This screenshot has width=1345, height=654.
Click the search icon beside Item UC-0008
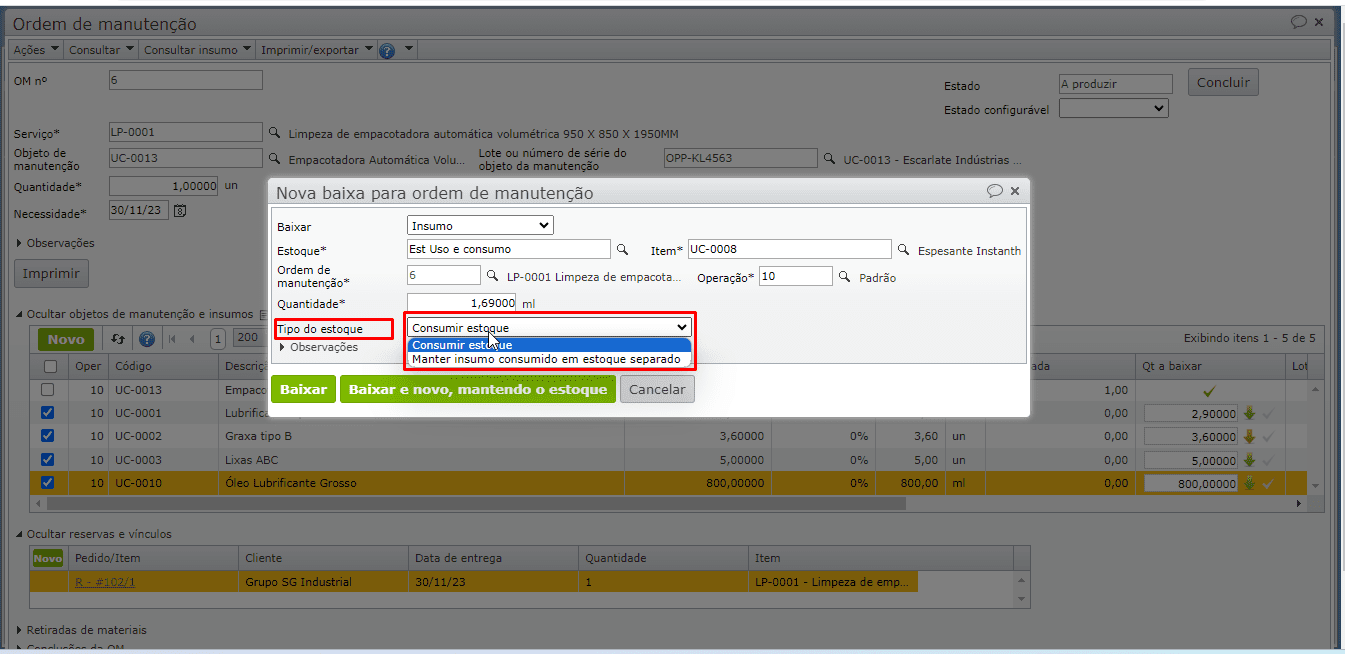click(x=903, y=250)
